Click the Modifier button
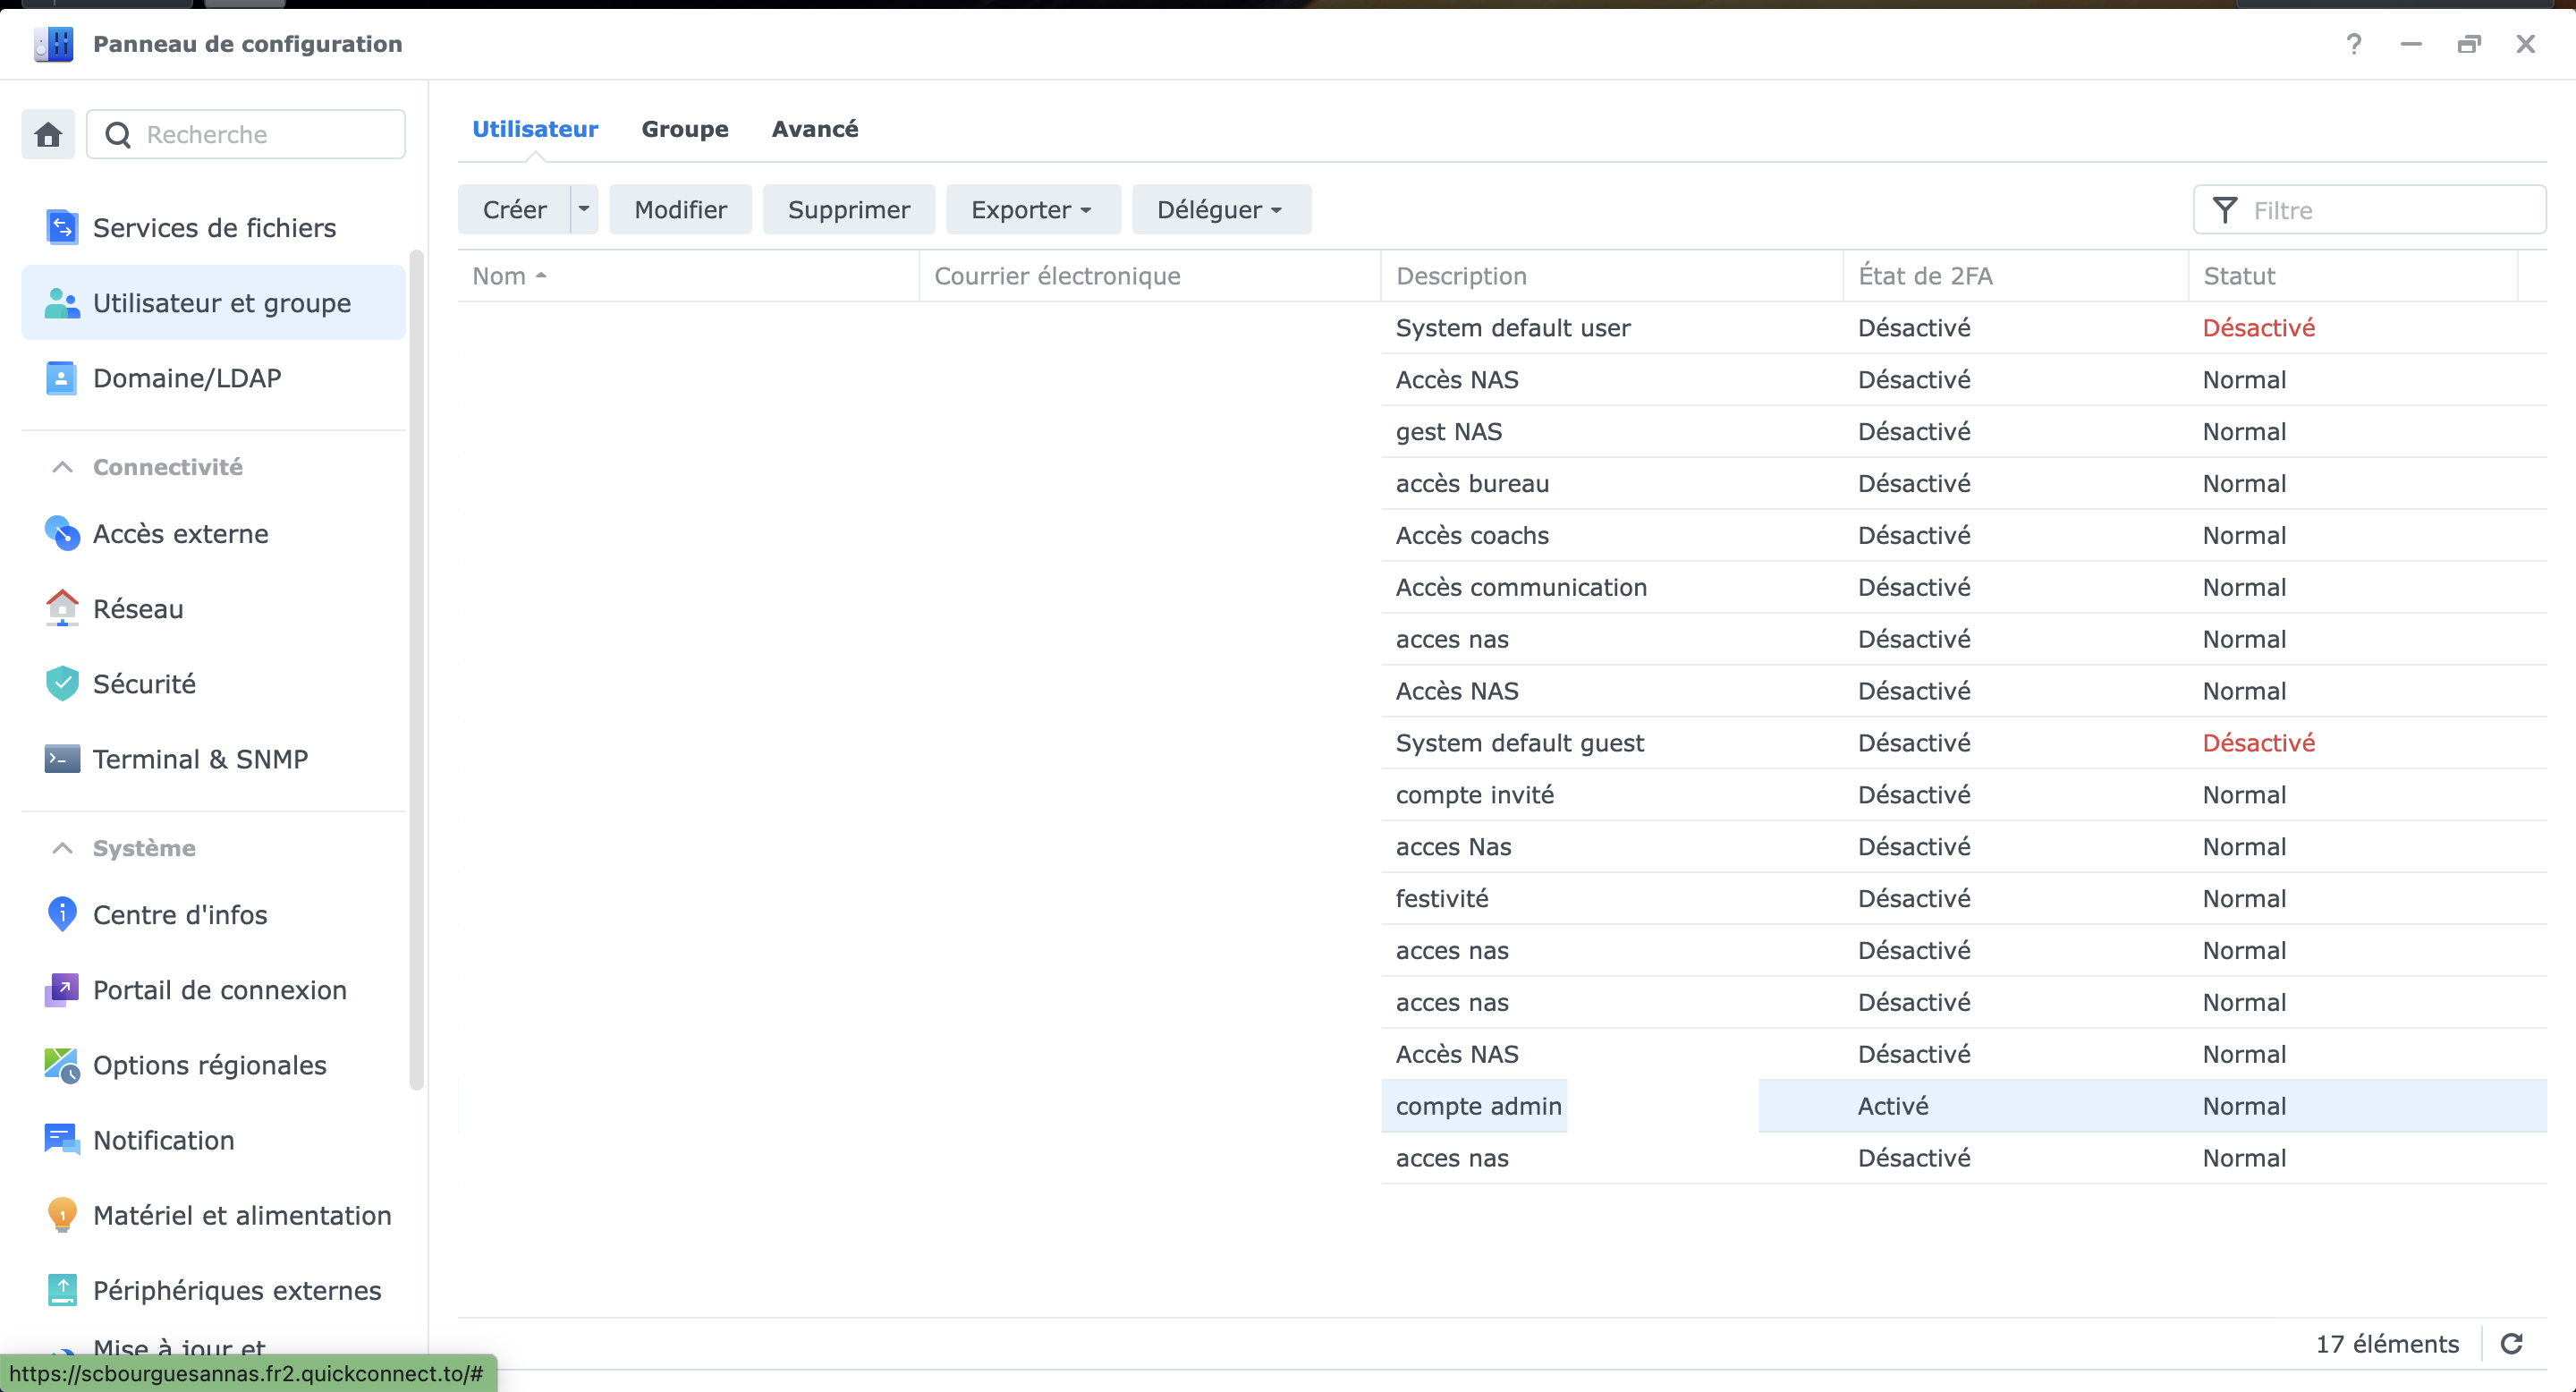 [680, 209]
